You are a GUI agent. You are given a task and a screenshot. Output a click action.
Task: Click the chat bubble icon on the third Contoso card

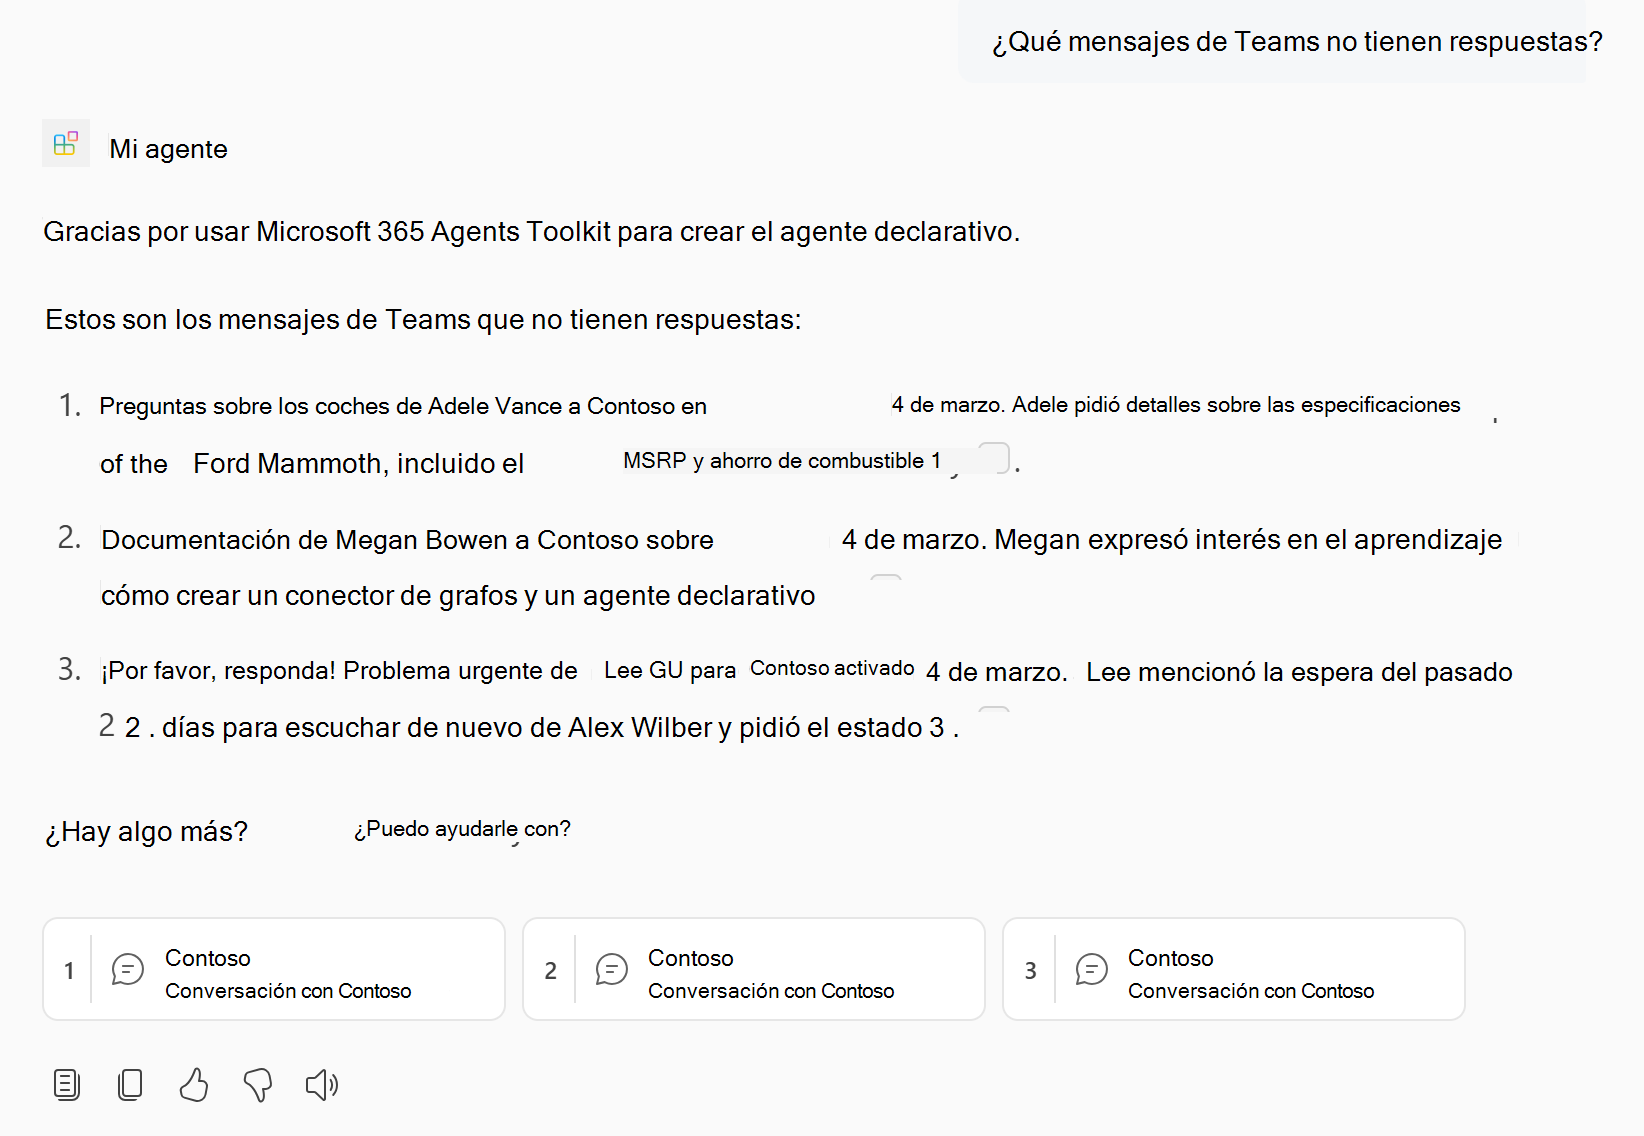pyautogui.click(x=1090, y=969)
